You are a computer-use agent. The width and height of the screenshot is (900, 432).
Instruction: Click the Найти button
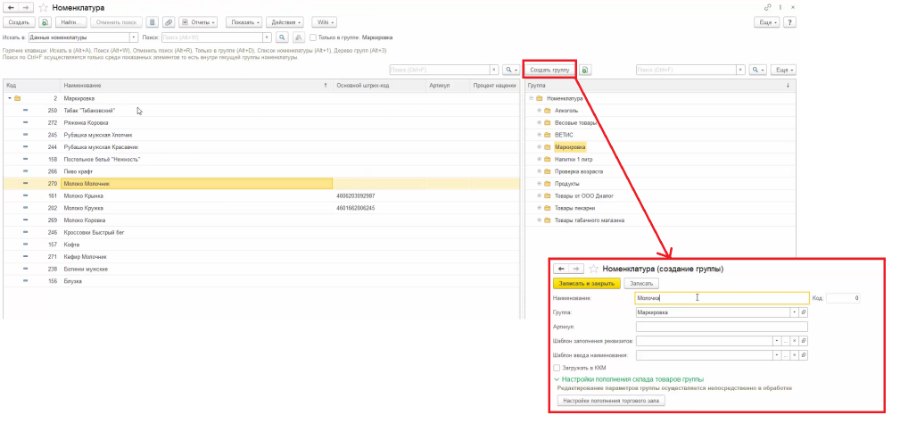pos(71,22)
